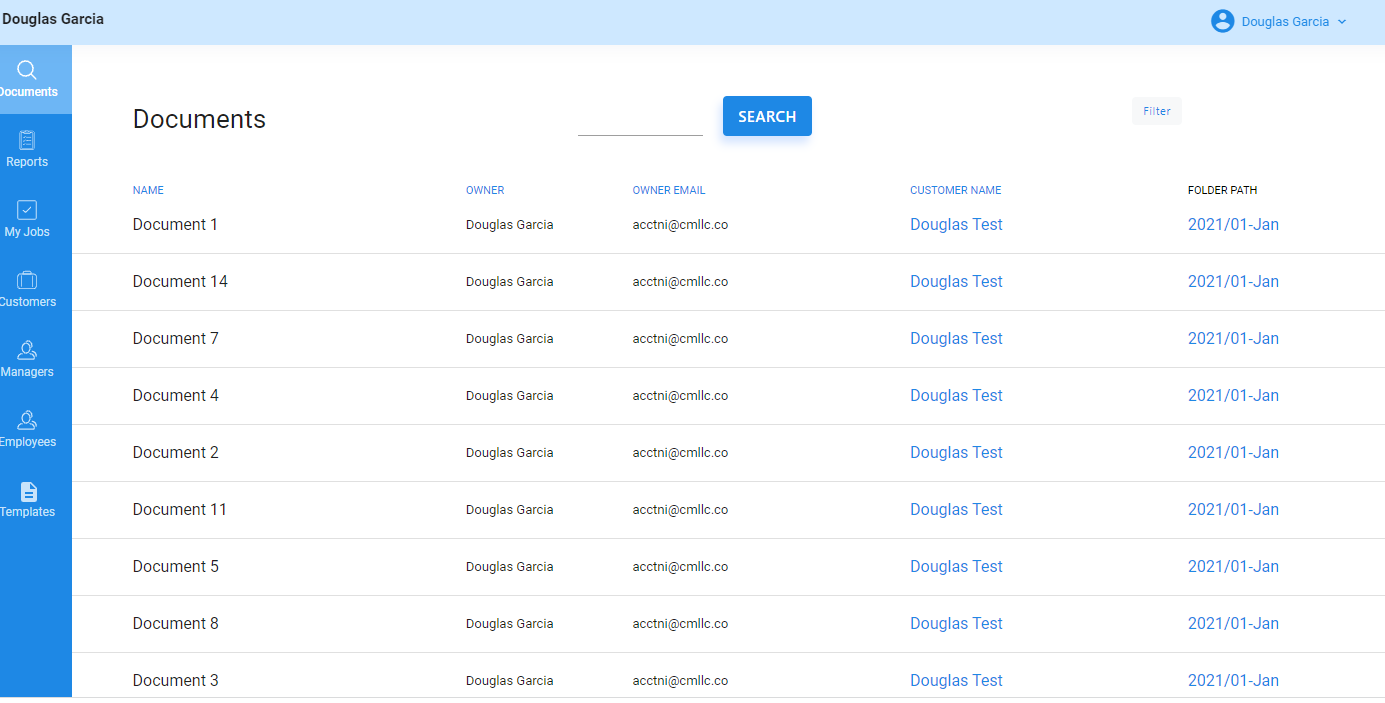Sort by the CUSTOMER NAME column header
This screenshot has width=1385, height=703.
[955, 190]
